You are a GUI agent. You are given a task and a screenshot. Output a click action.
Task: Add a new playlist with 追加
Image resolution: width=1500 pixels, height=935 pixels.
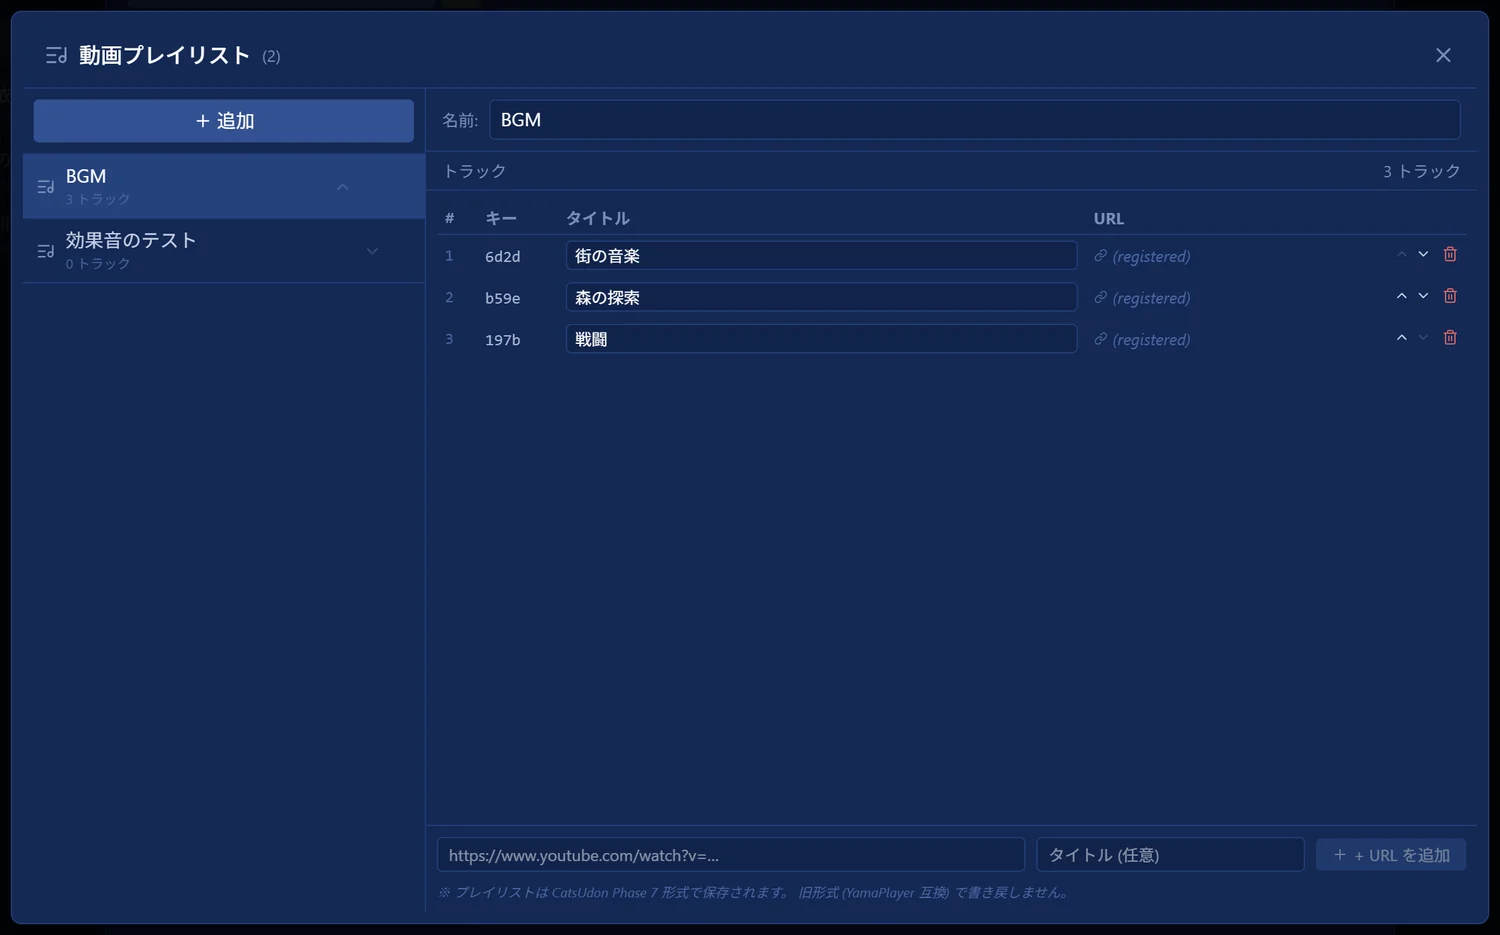(224, 121)
